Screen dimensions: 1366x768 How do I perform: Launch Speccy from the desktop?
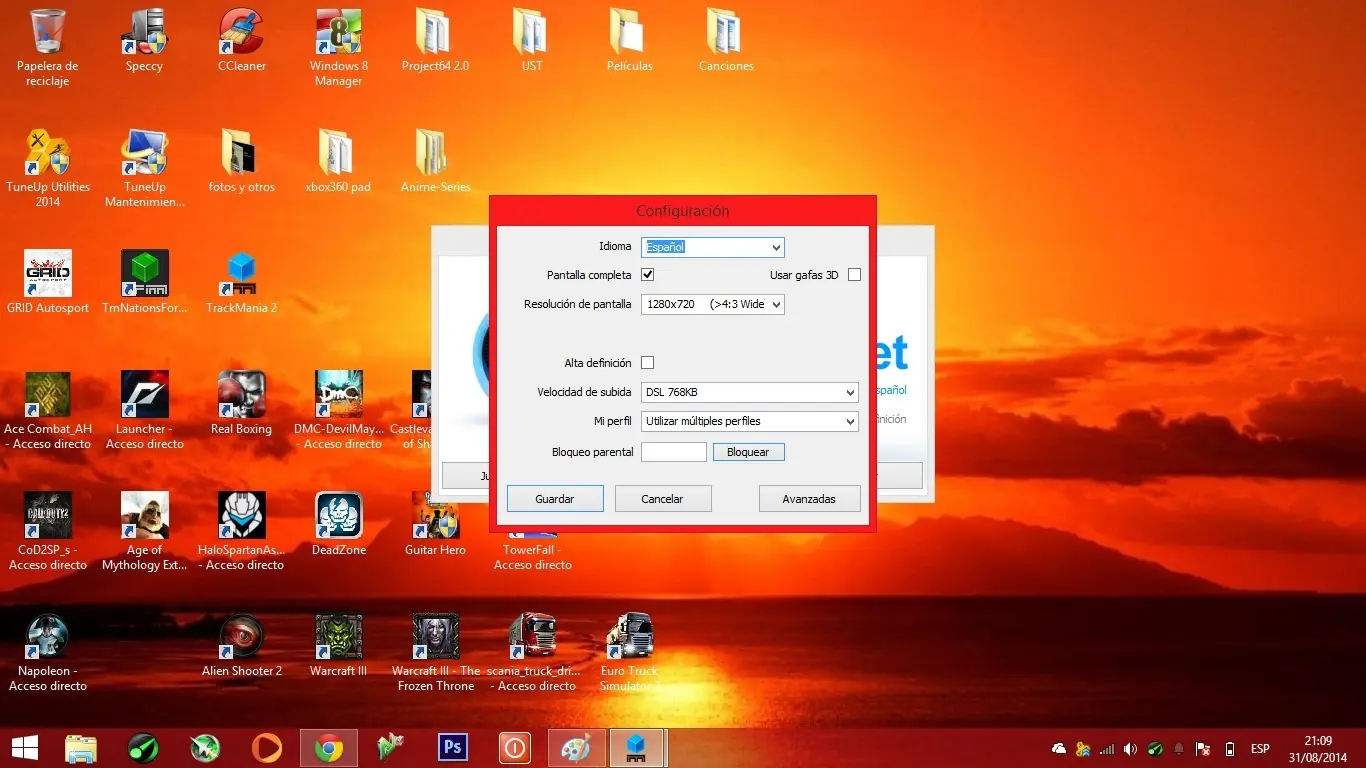click(x=144, y=40)
